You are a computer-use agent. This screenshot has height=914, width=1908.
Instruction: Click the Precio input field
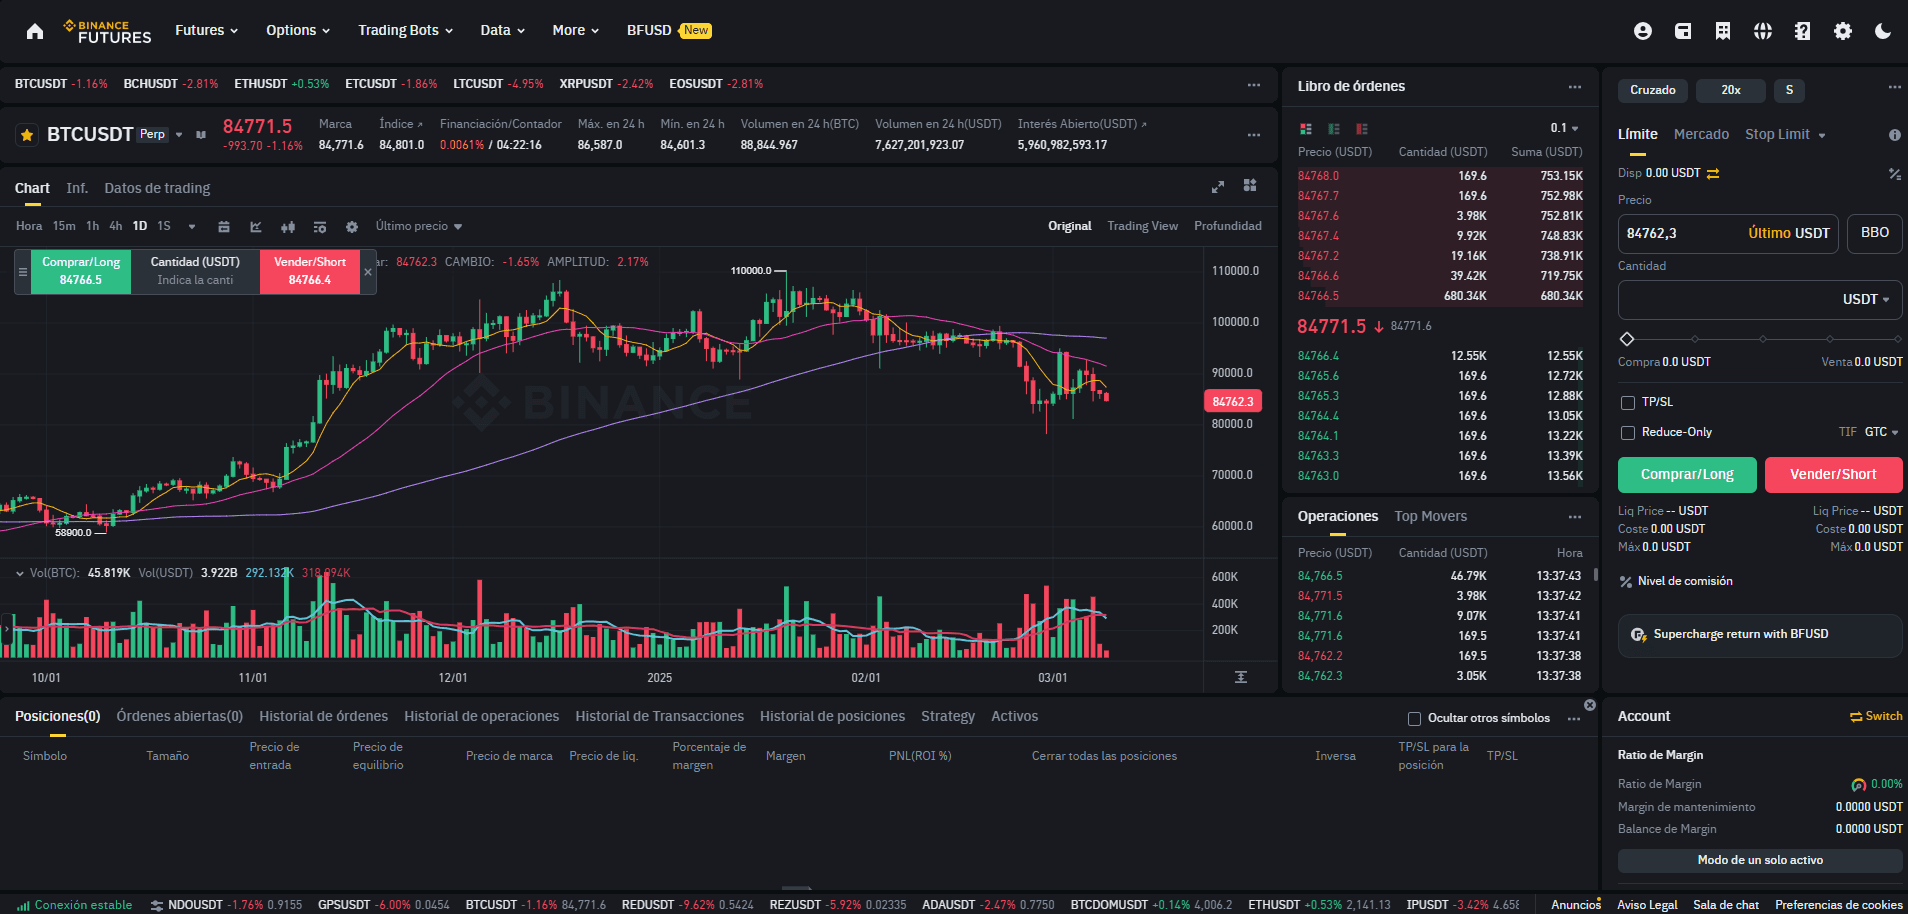click(x=1728, y=233)
